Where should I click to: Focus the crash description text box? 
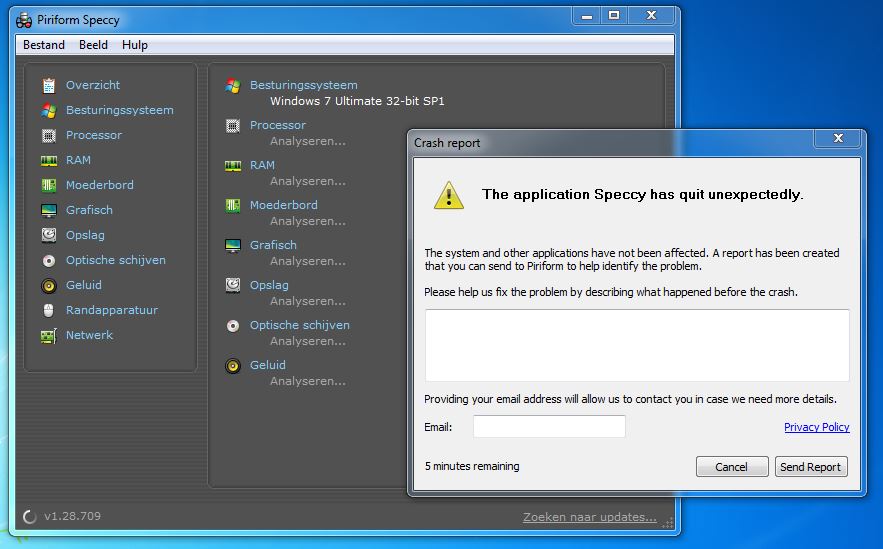(x=637, y=345)
